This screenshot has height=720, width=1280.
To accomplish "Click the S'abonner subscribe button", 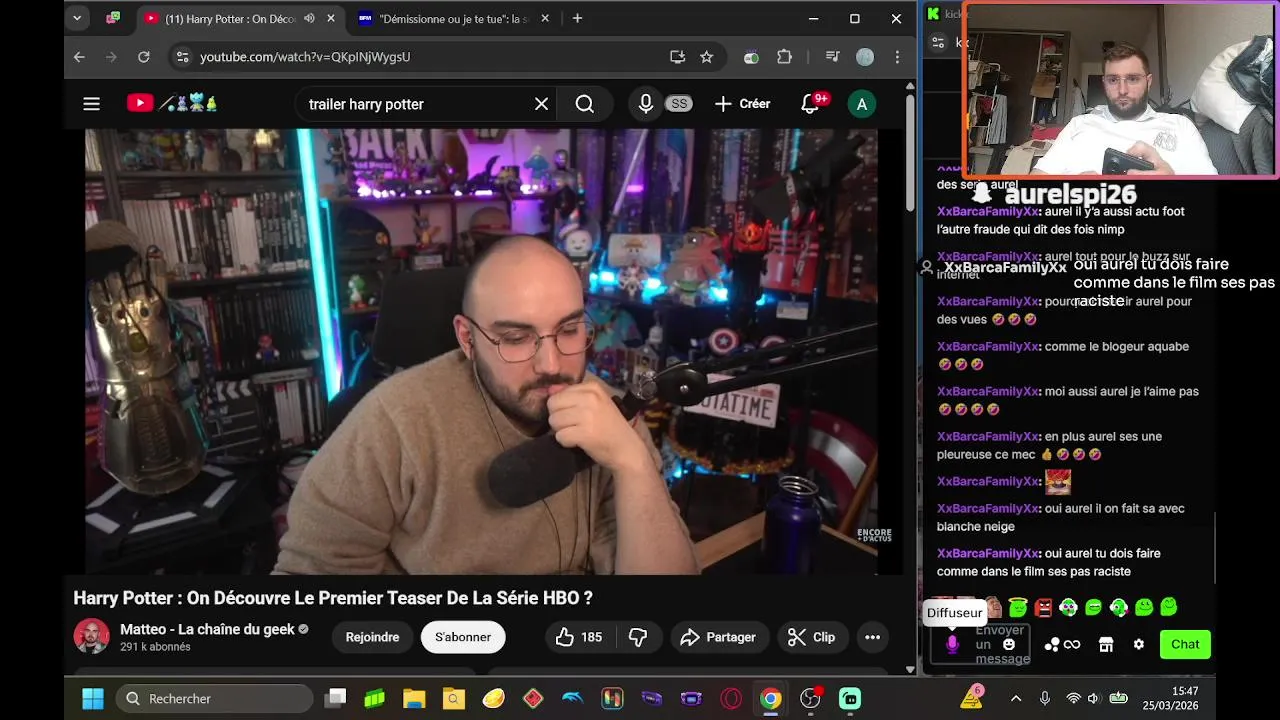I will 463,637.
